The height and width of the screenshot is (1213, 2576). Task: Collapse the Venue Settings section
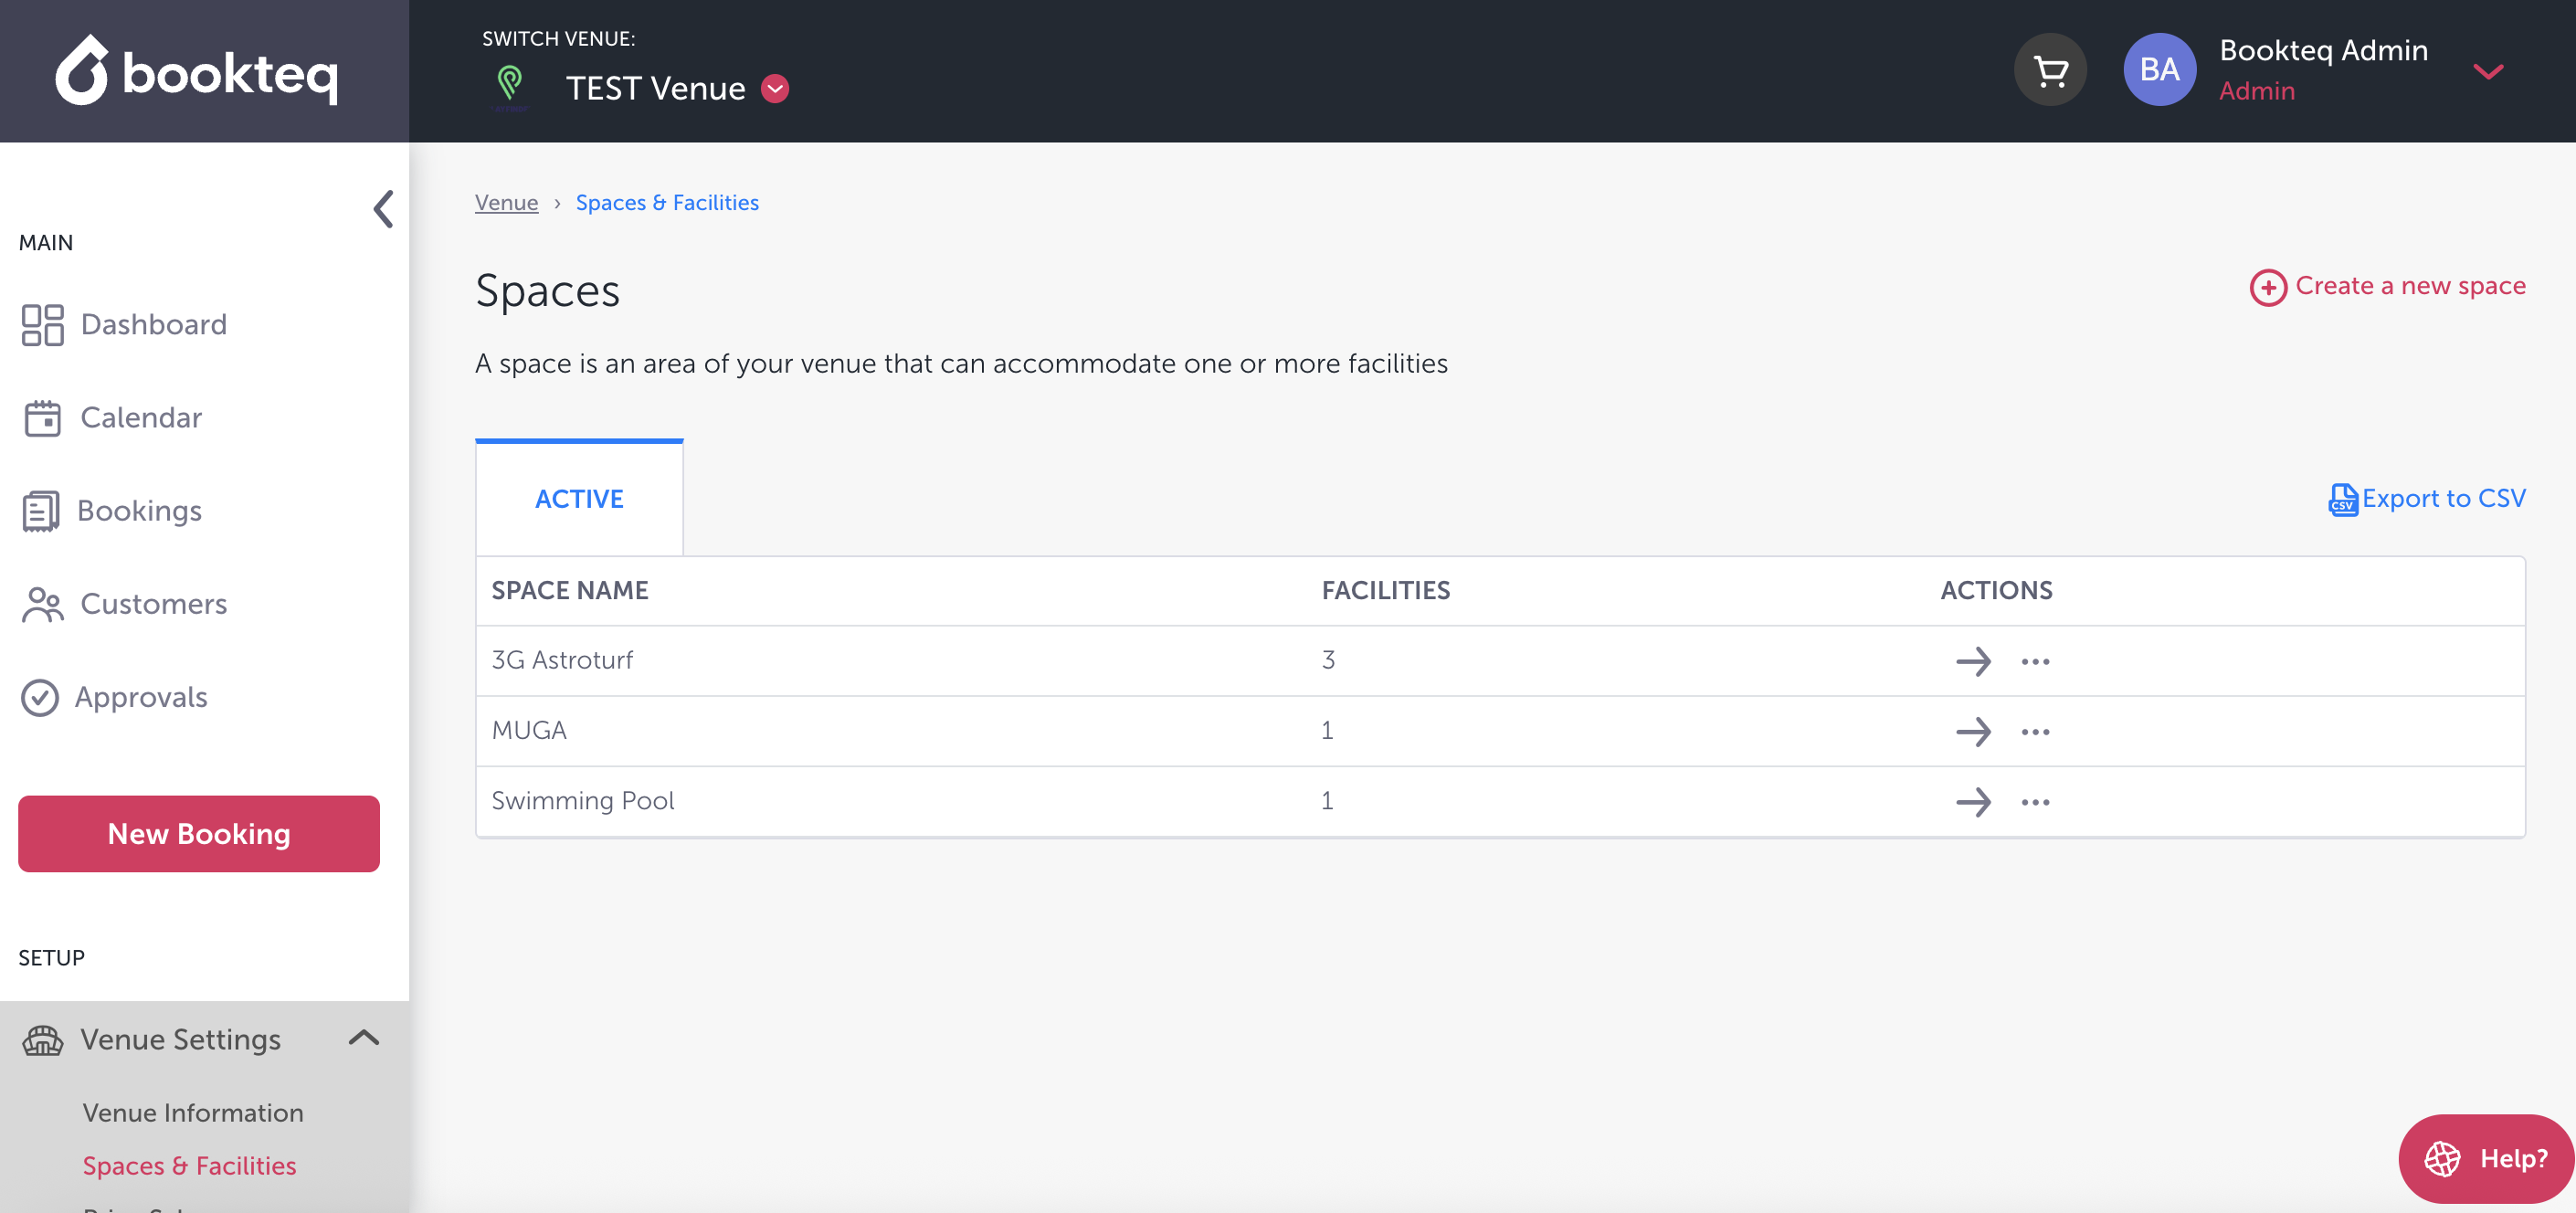[364, 1038]
